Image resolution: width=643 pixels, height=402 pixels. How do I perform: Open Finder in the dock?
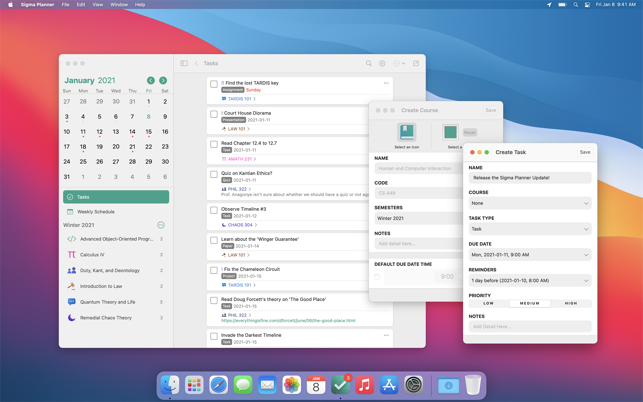[x=170, y=385]
